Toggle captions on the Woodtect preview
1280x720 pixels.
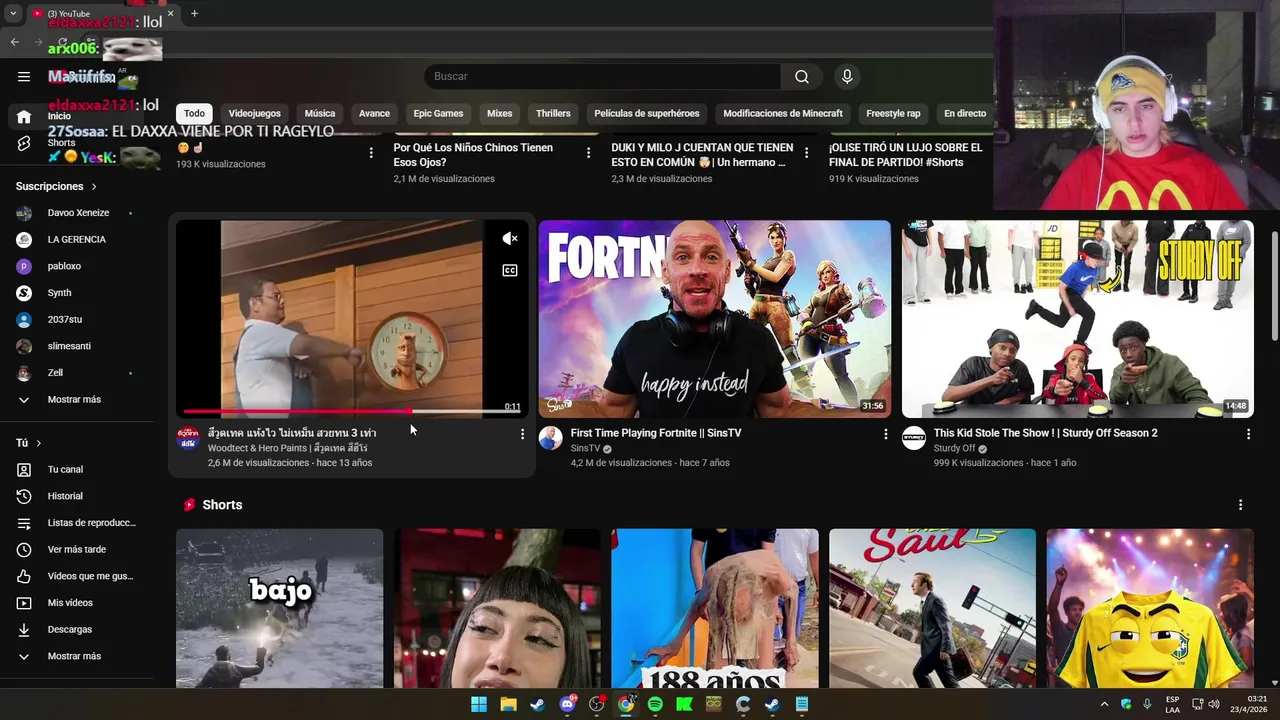coord(510,270)
